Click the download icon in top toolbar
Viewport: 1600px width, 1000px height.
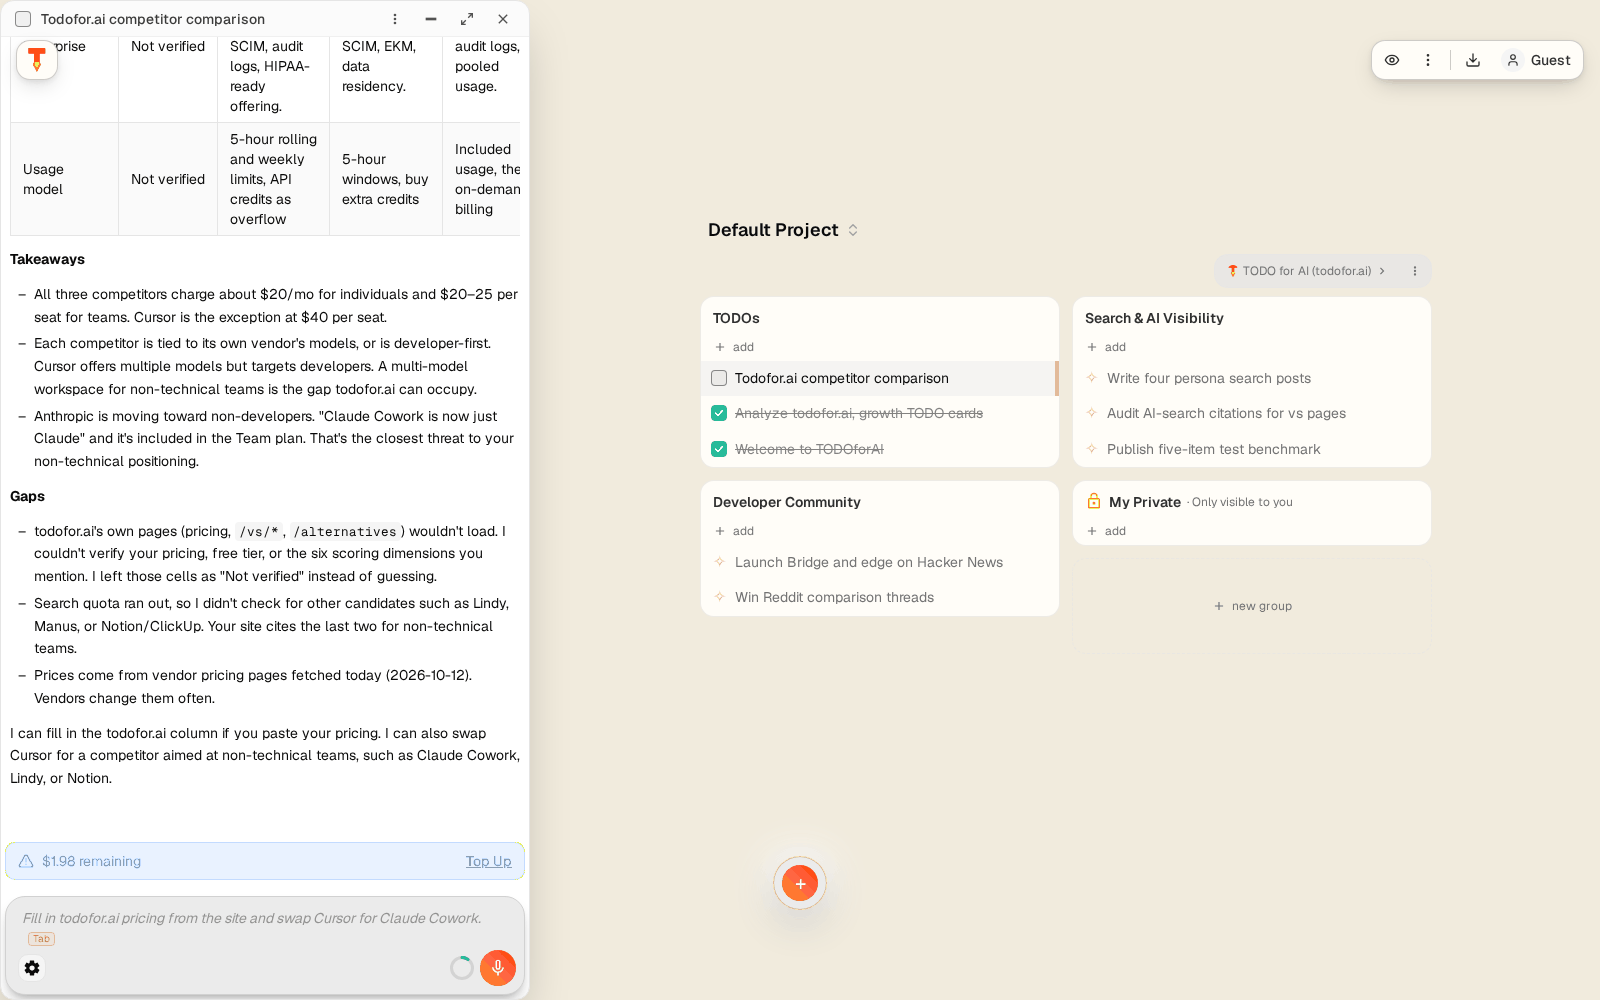1473,60
